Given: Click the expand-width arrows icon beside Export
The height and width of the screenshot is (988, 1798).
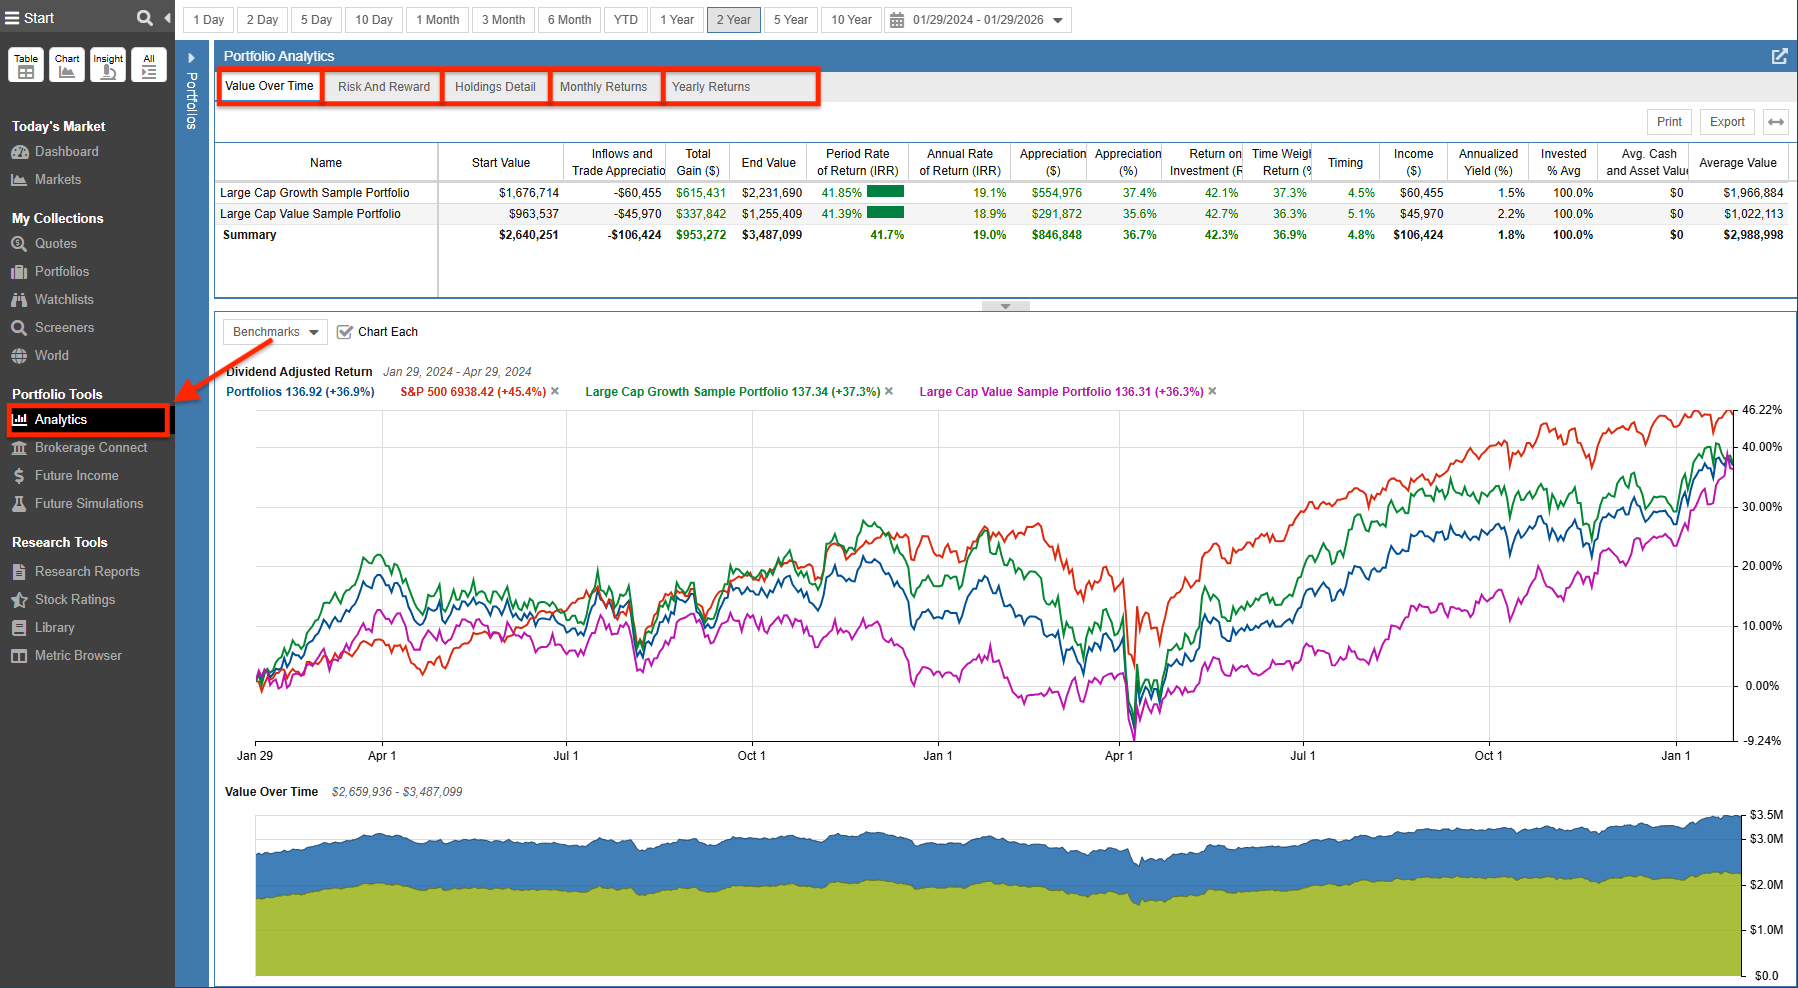Looking at the screenshot, I should coord(1776,122).
